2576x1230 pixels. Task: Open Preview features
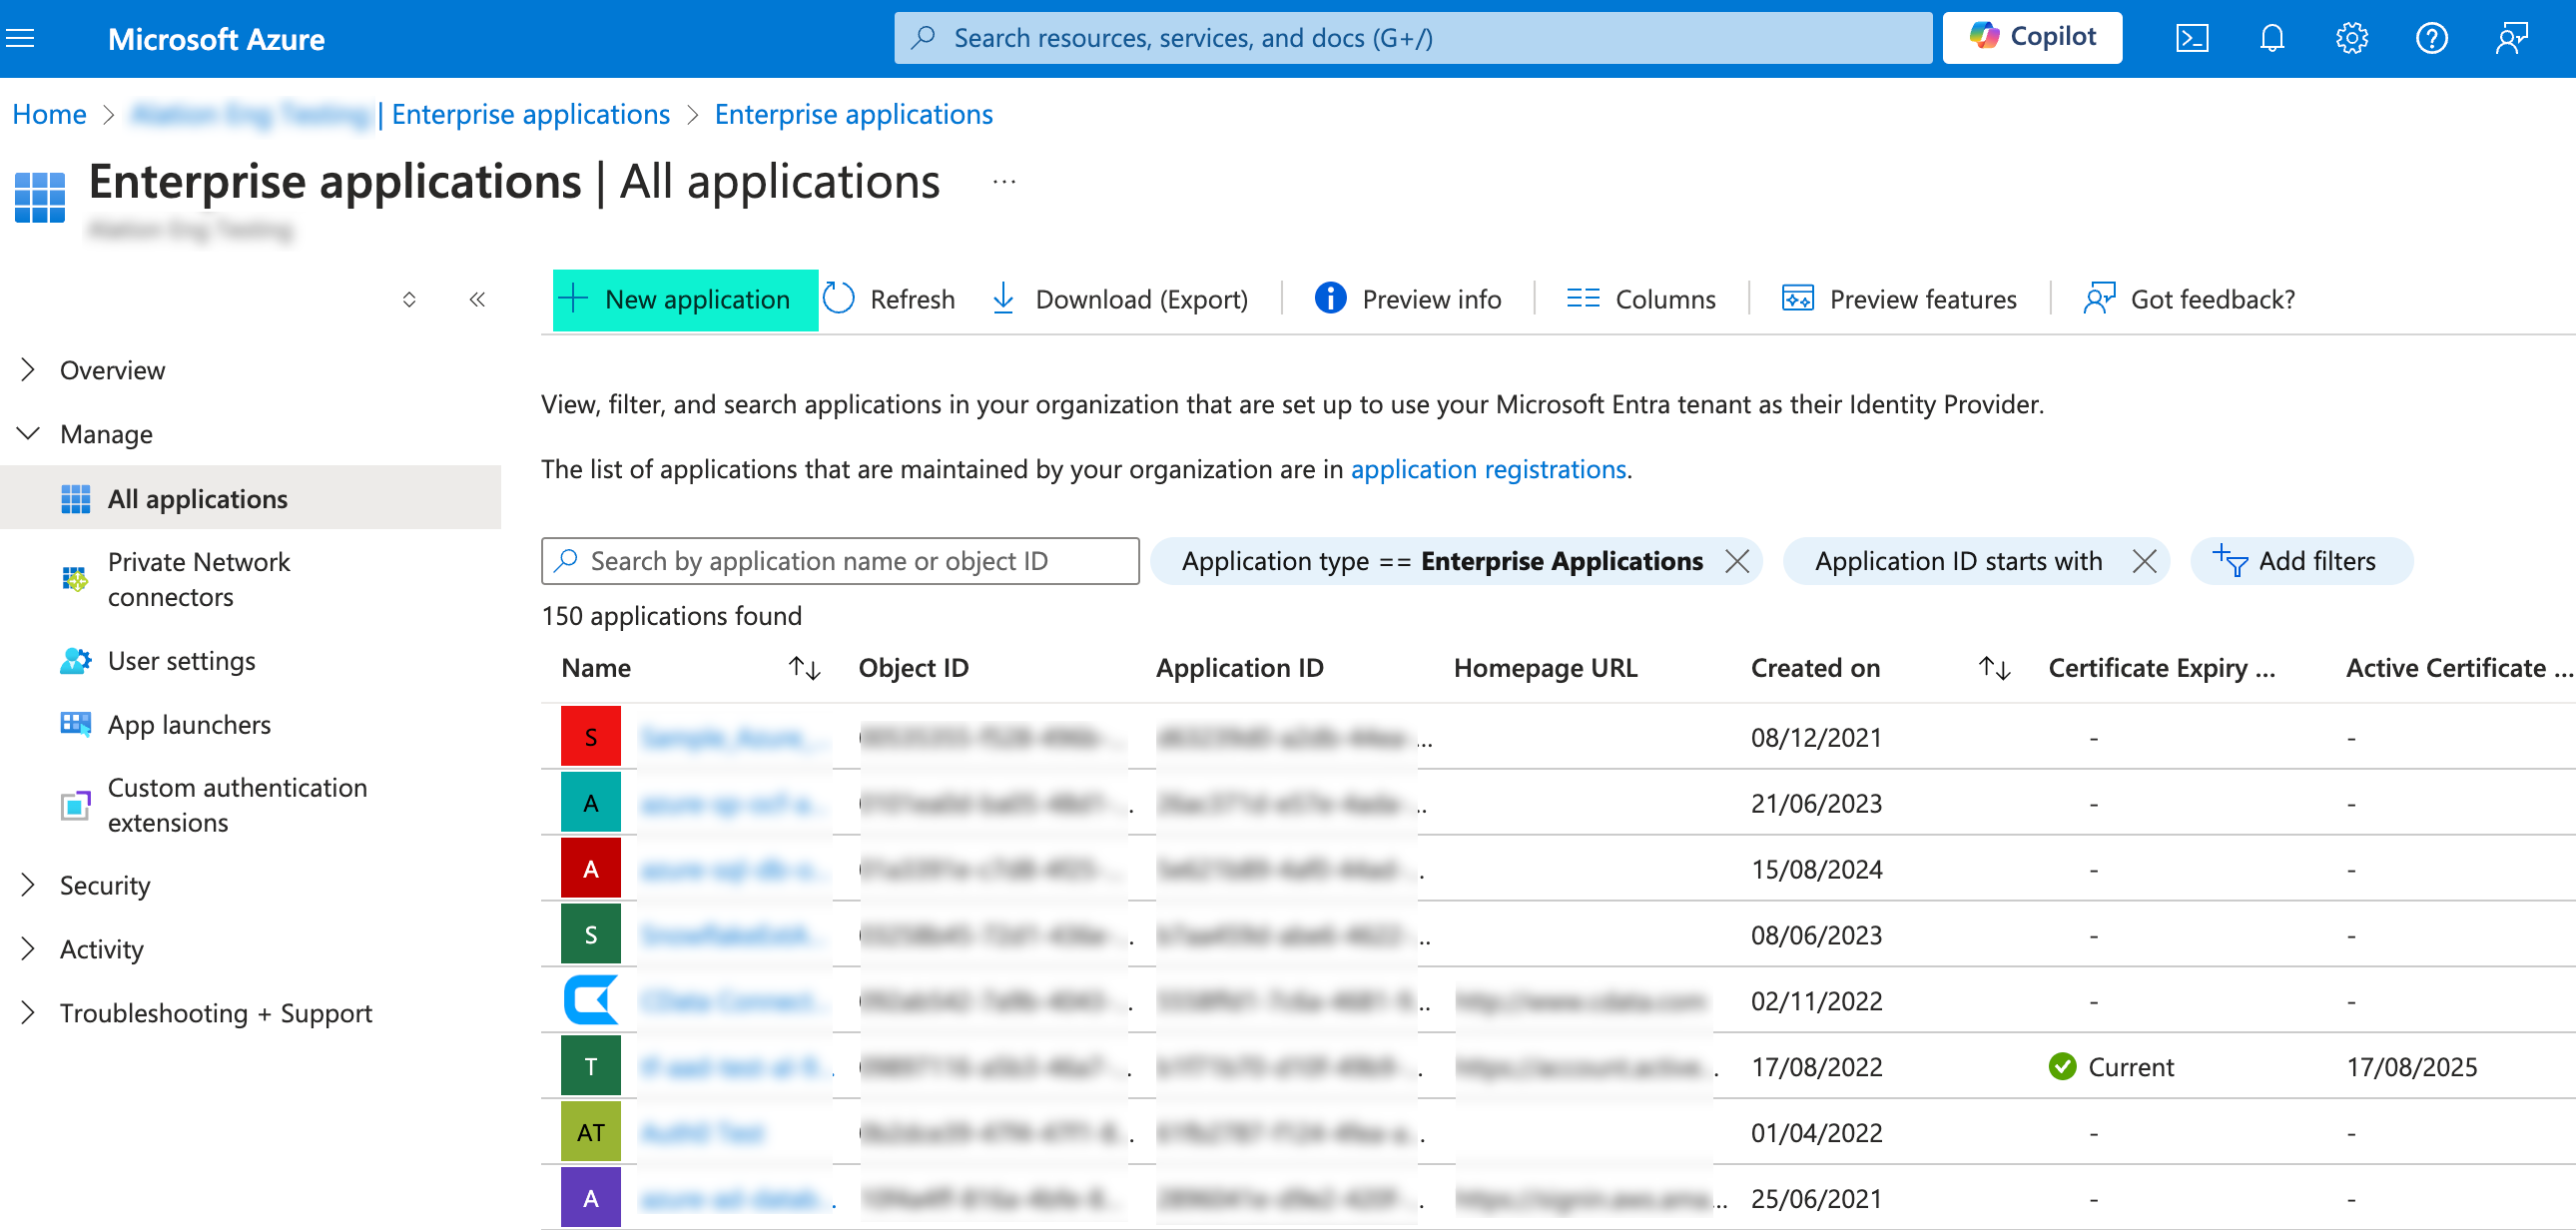[1899, 299]
